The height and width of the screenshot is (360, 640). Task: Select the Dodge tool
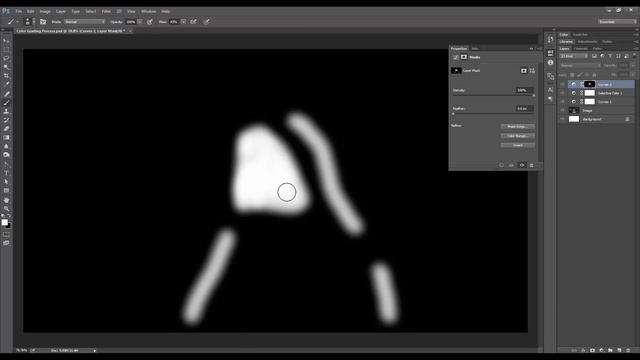[x=6, y=155]
